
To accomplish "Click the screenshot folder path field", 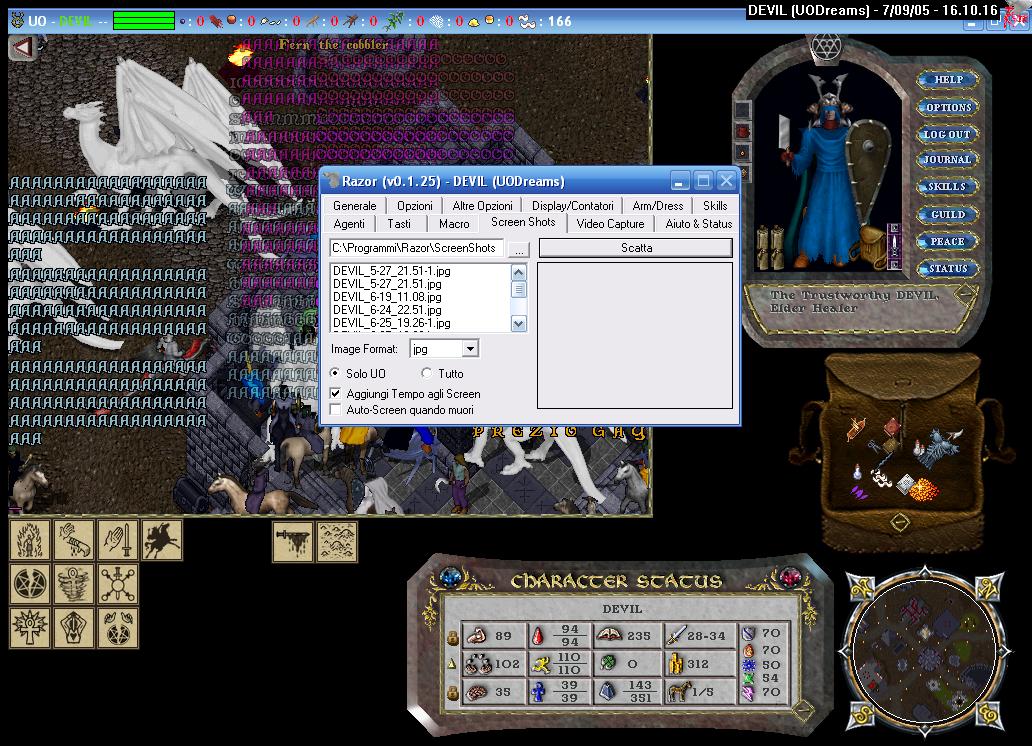I will tap(417, 248).
